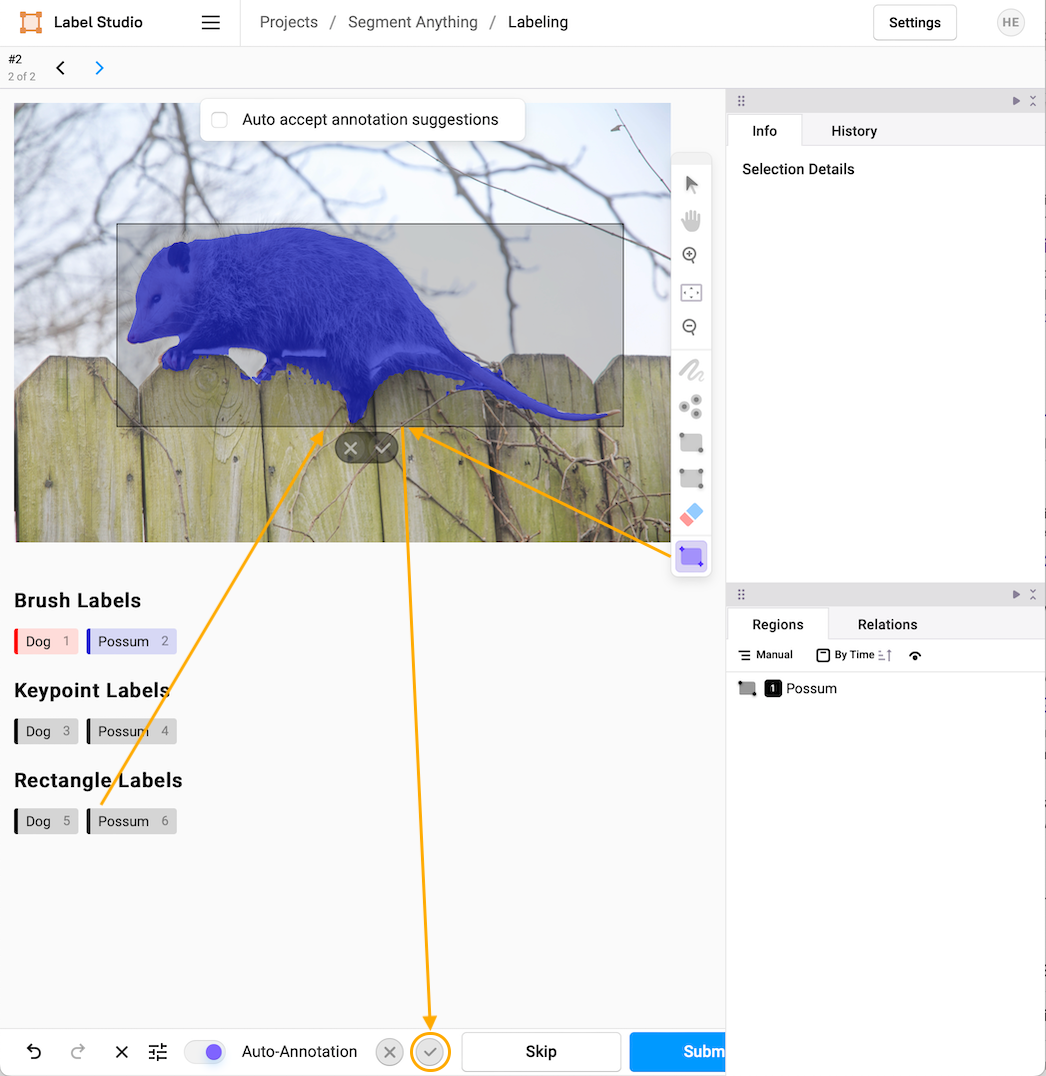Select Dog brush label
The height and width of the screenshot is (1076, 1046).
pos(47,641)
